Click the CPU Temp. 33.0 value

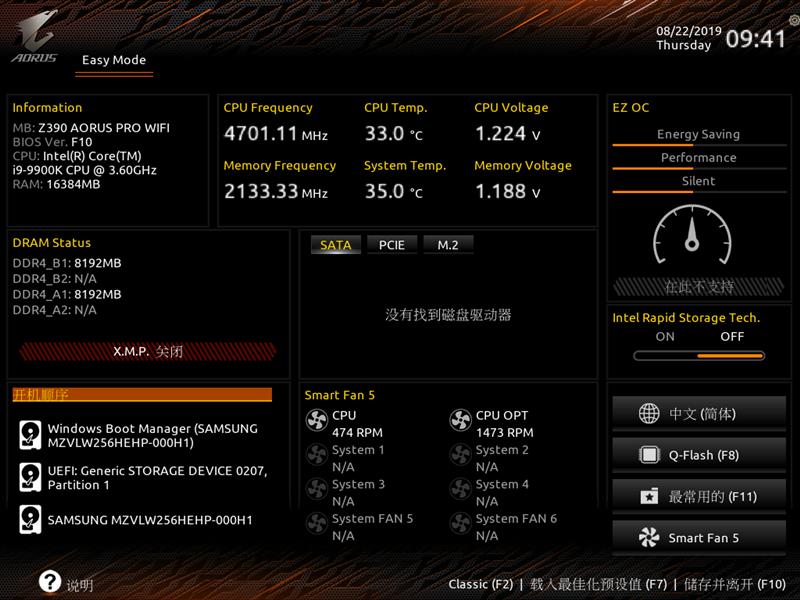click(393, 134)
